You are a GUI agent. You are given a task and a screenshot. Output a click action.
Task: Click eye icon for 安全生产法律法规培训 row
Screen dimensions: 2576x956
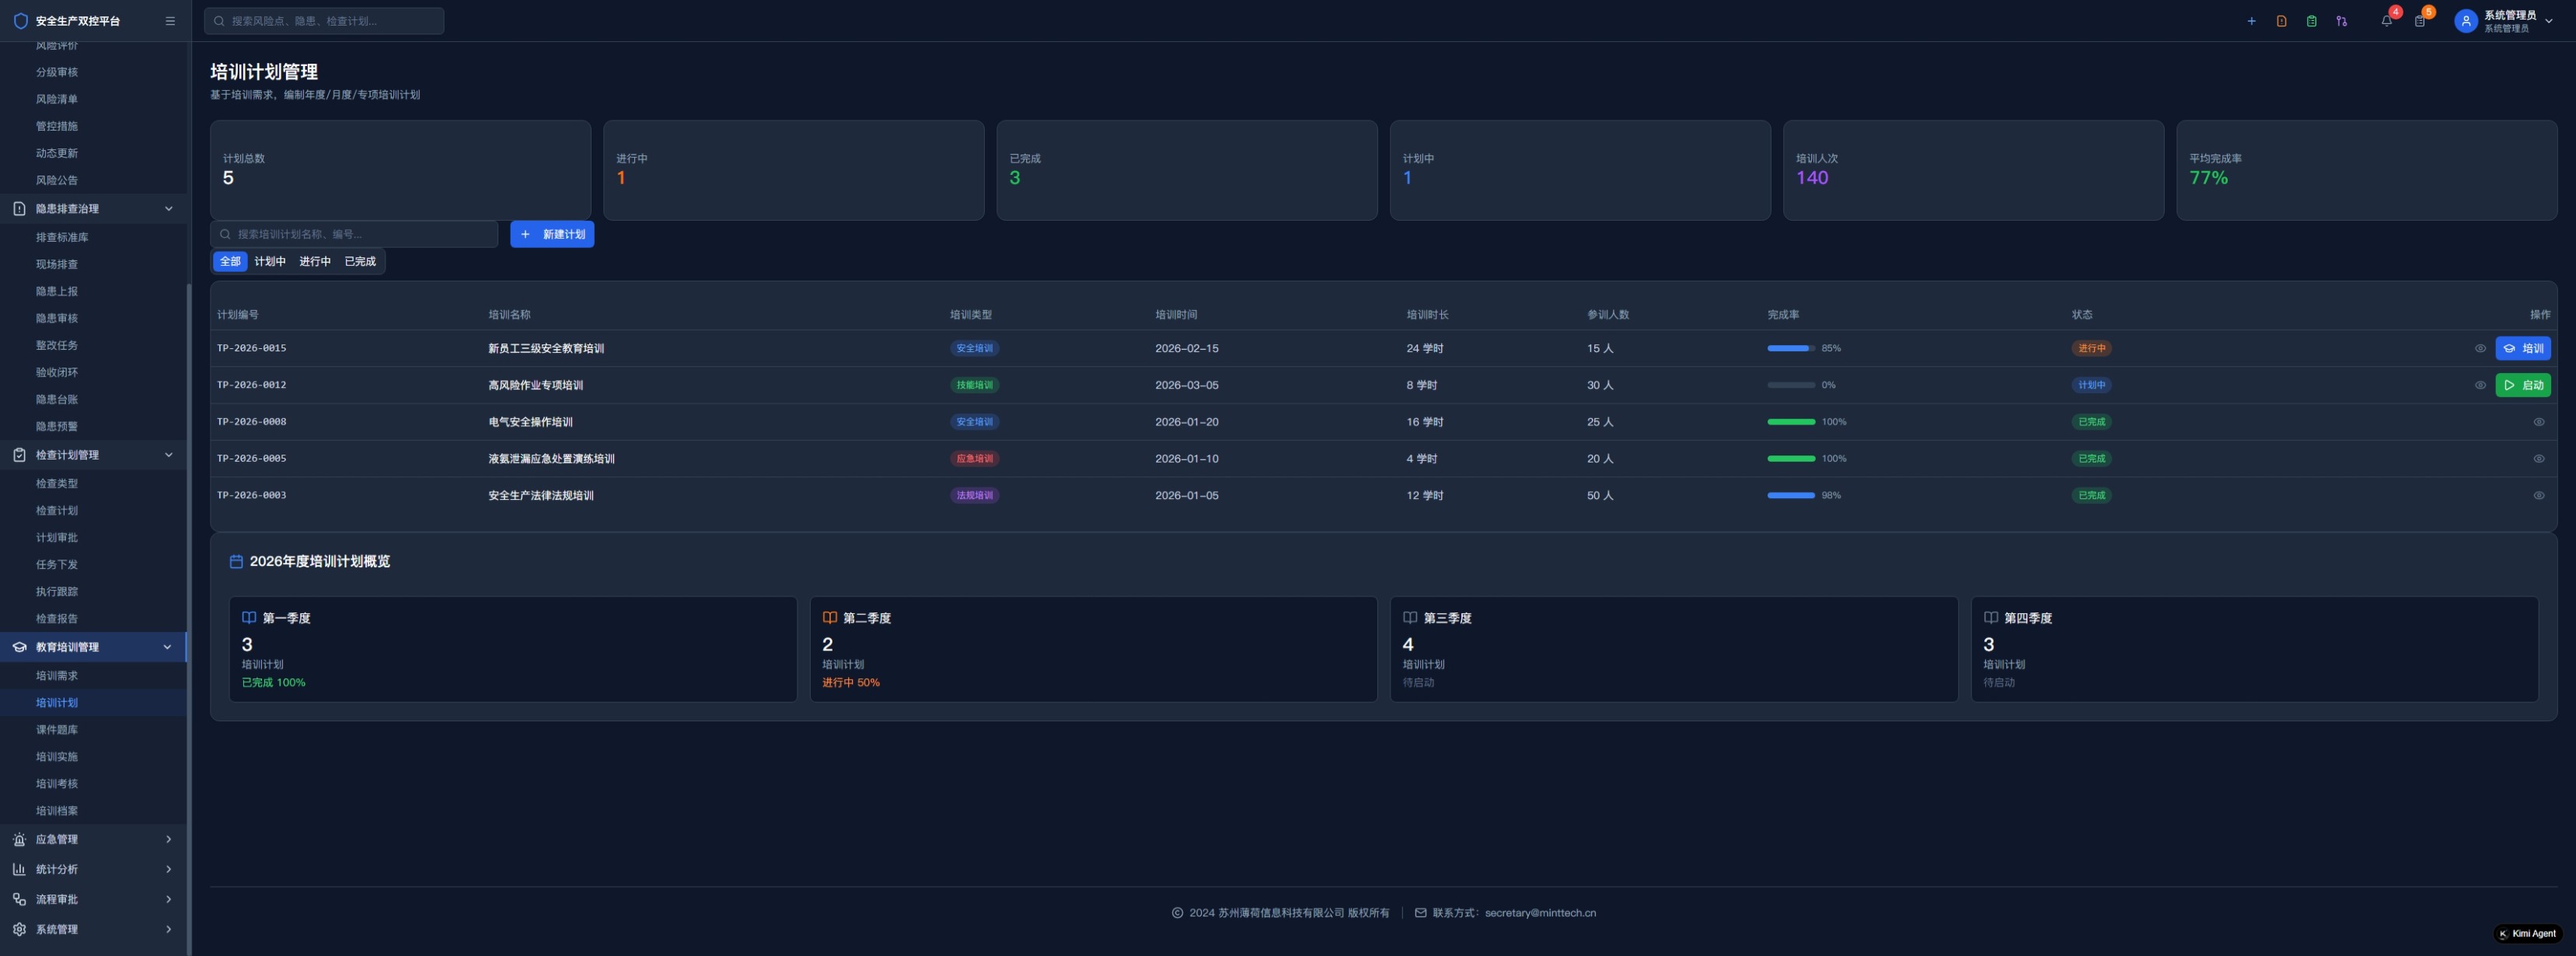tap(2538, 495)
